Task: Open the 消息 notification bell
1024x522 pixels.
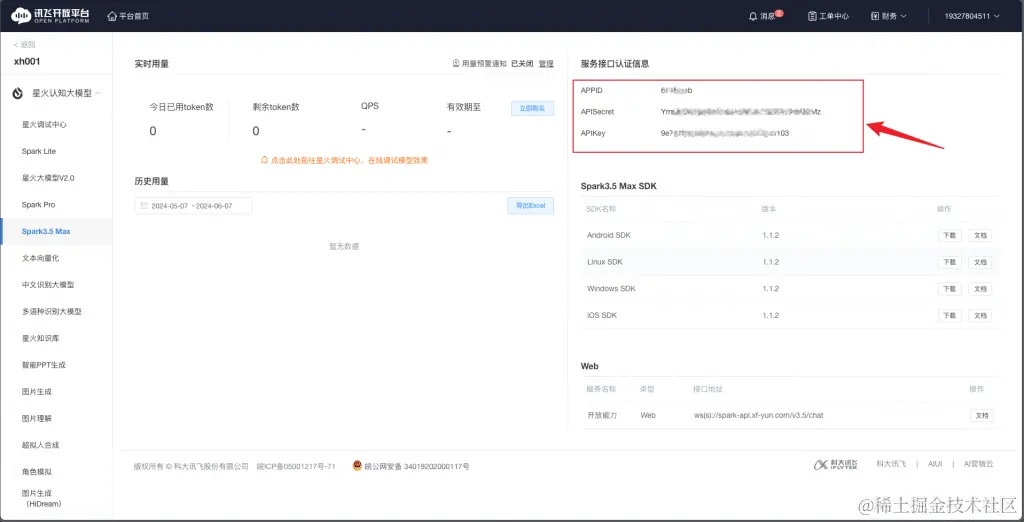Action: click(x=765, y=16)
